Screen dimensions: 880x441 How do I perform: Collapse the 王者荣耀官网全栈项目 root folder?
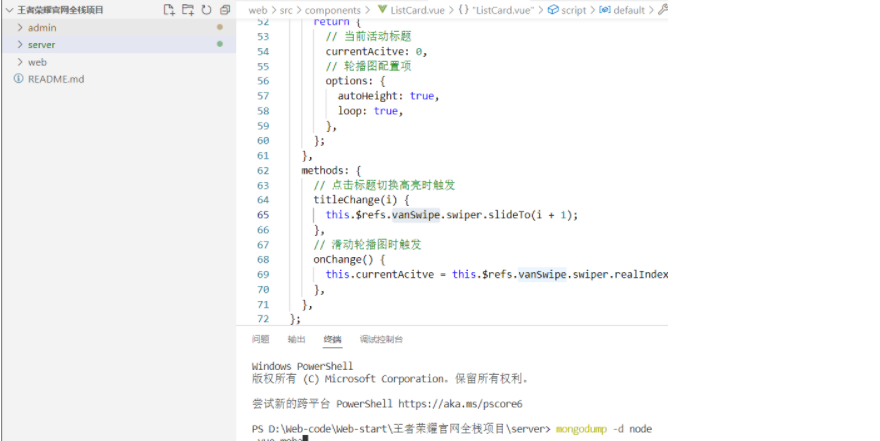(10, 10)
